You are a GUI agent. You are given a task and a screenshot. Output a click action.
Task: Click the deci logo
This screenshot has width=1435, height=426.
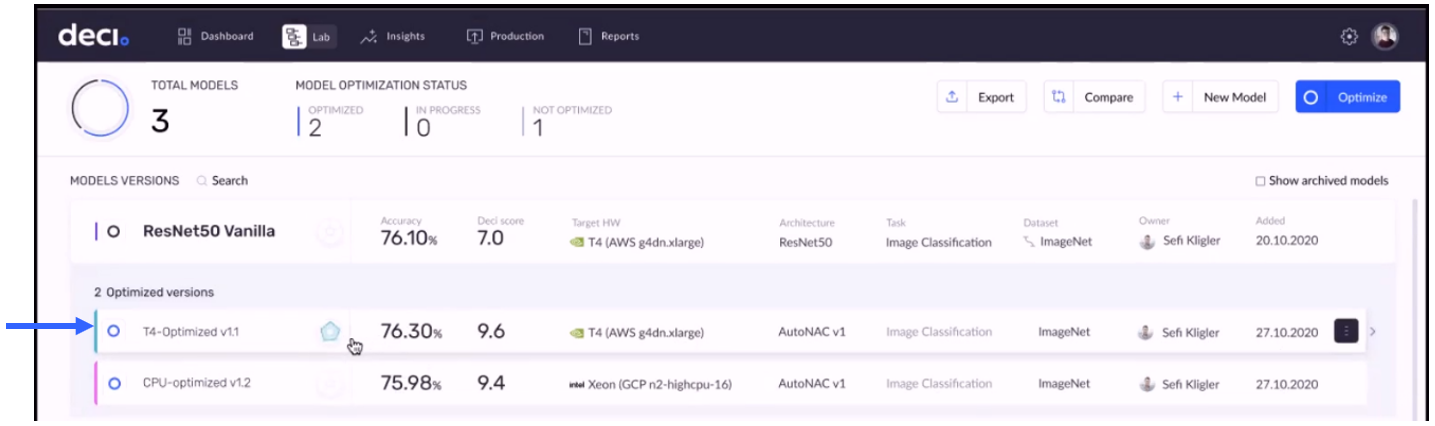94,36
